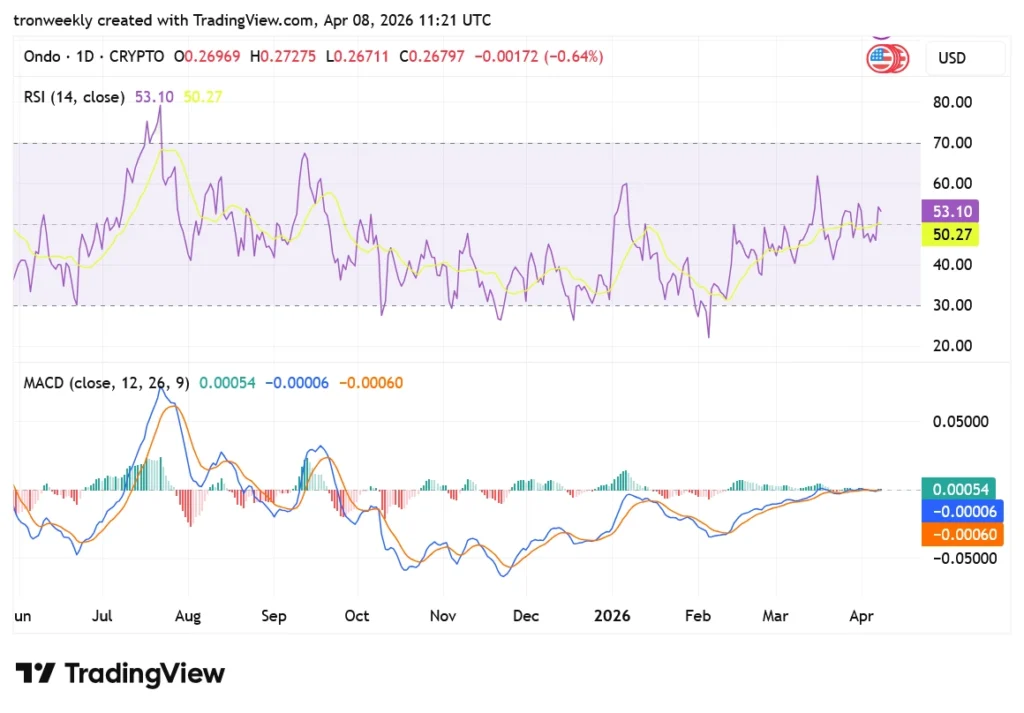Click the change percentage -0.64%

pos(573,57)
